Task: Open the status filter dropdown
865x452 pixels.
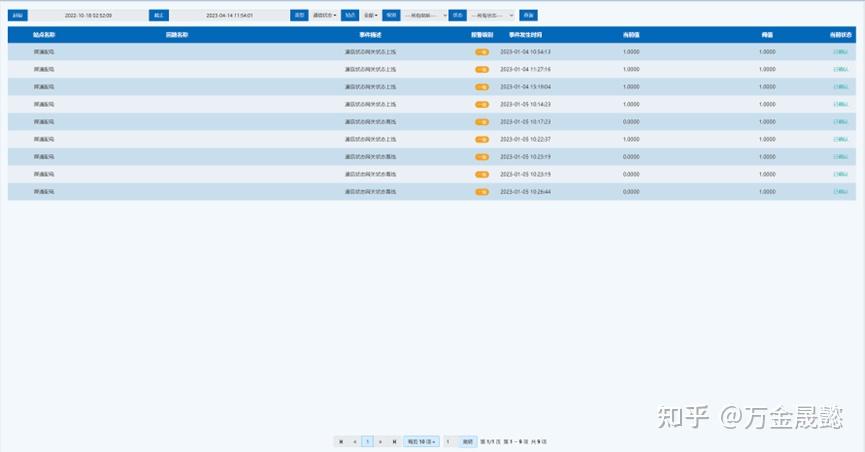Action: pyautogui.click(x=492, y=16)
